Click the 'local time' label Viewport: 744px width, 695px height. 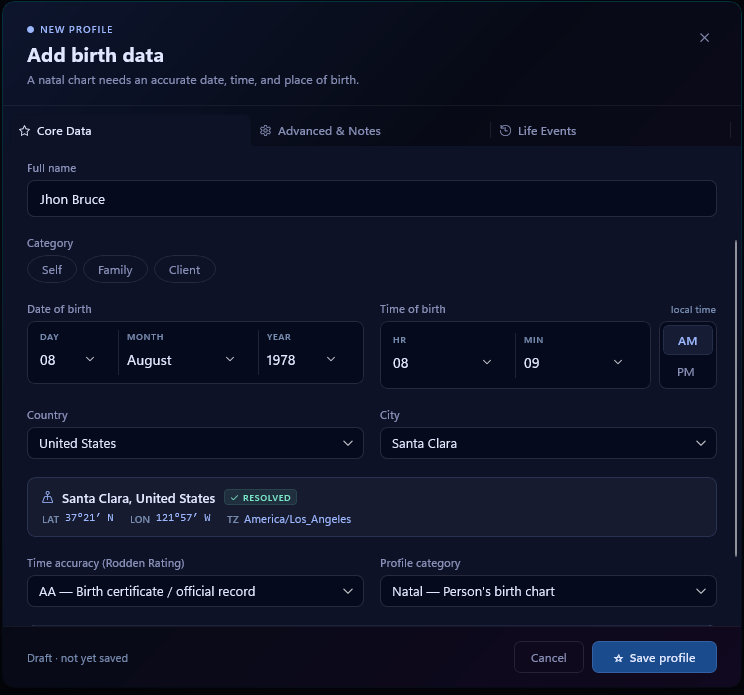(693, 310)
